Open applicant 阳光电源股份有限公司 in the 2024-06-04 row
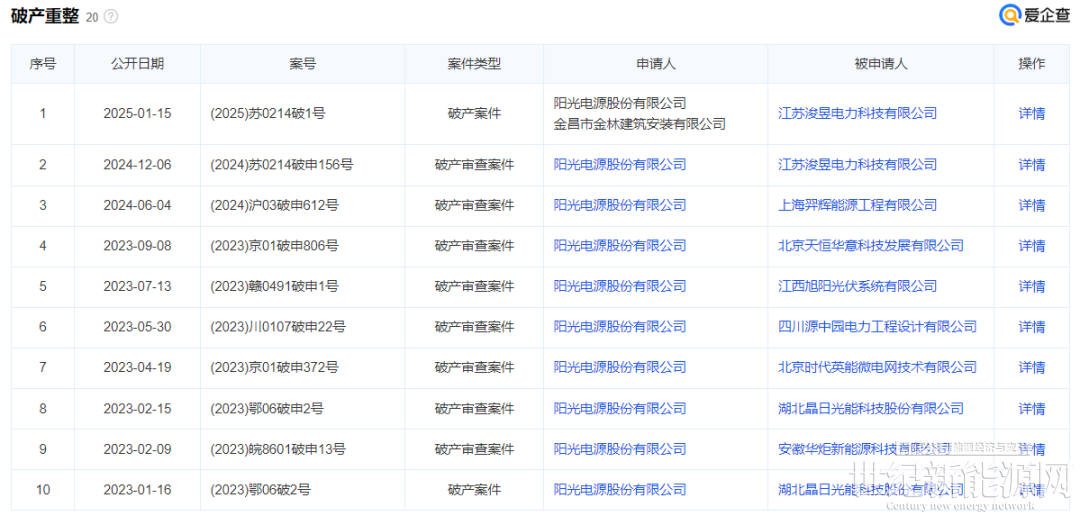 point(620,205)
